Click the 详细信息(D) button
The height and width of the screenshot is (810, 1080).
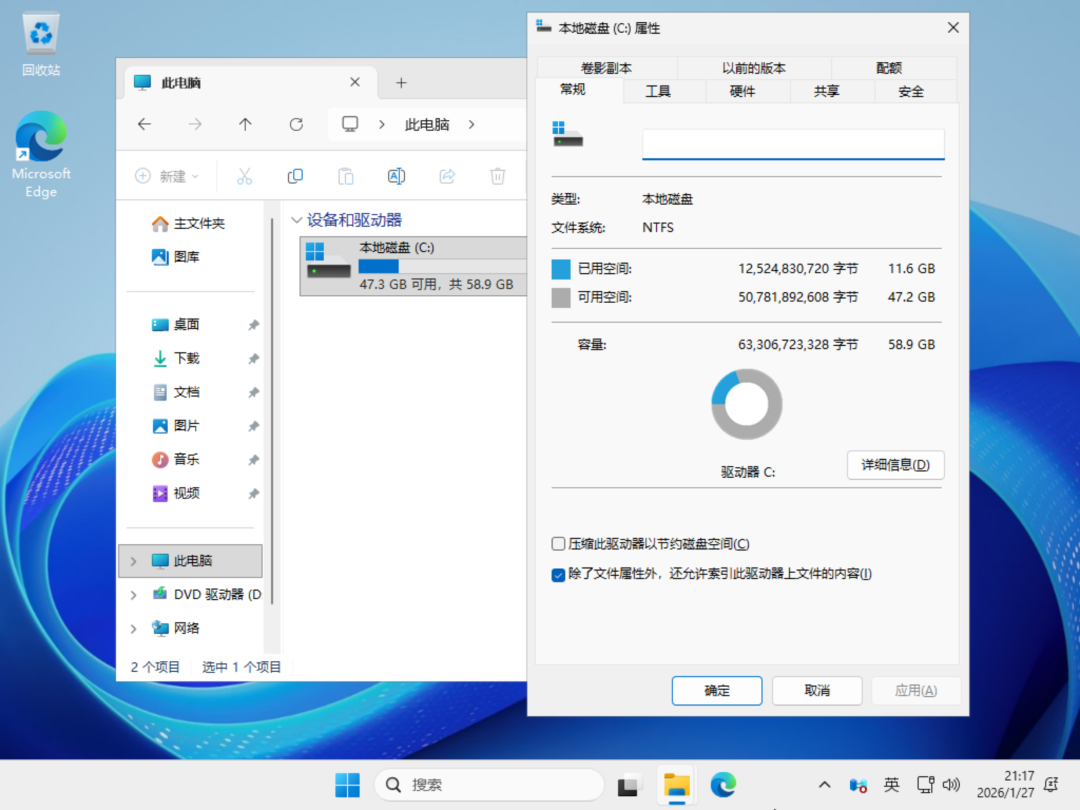(x=895, y=465)
